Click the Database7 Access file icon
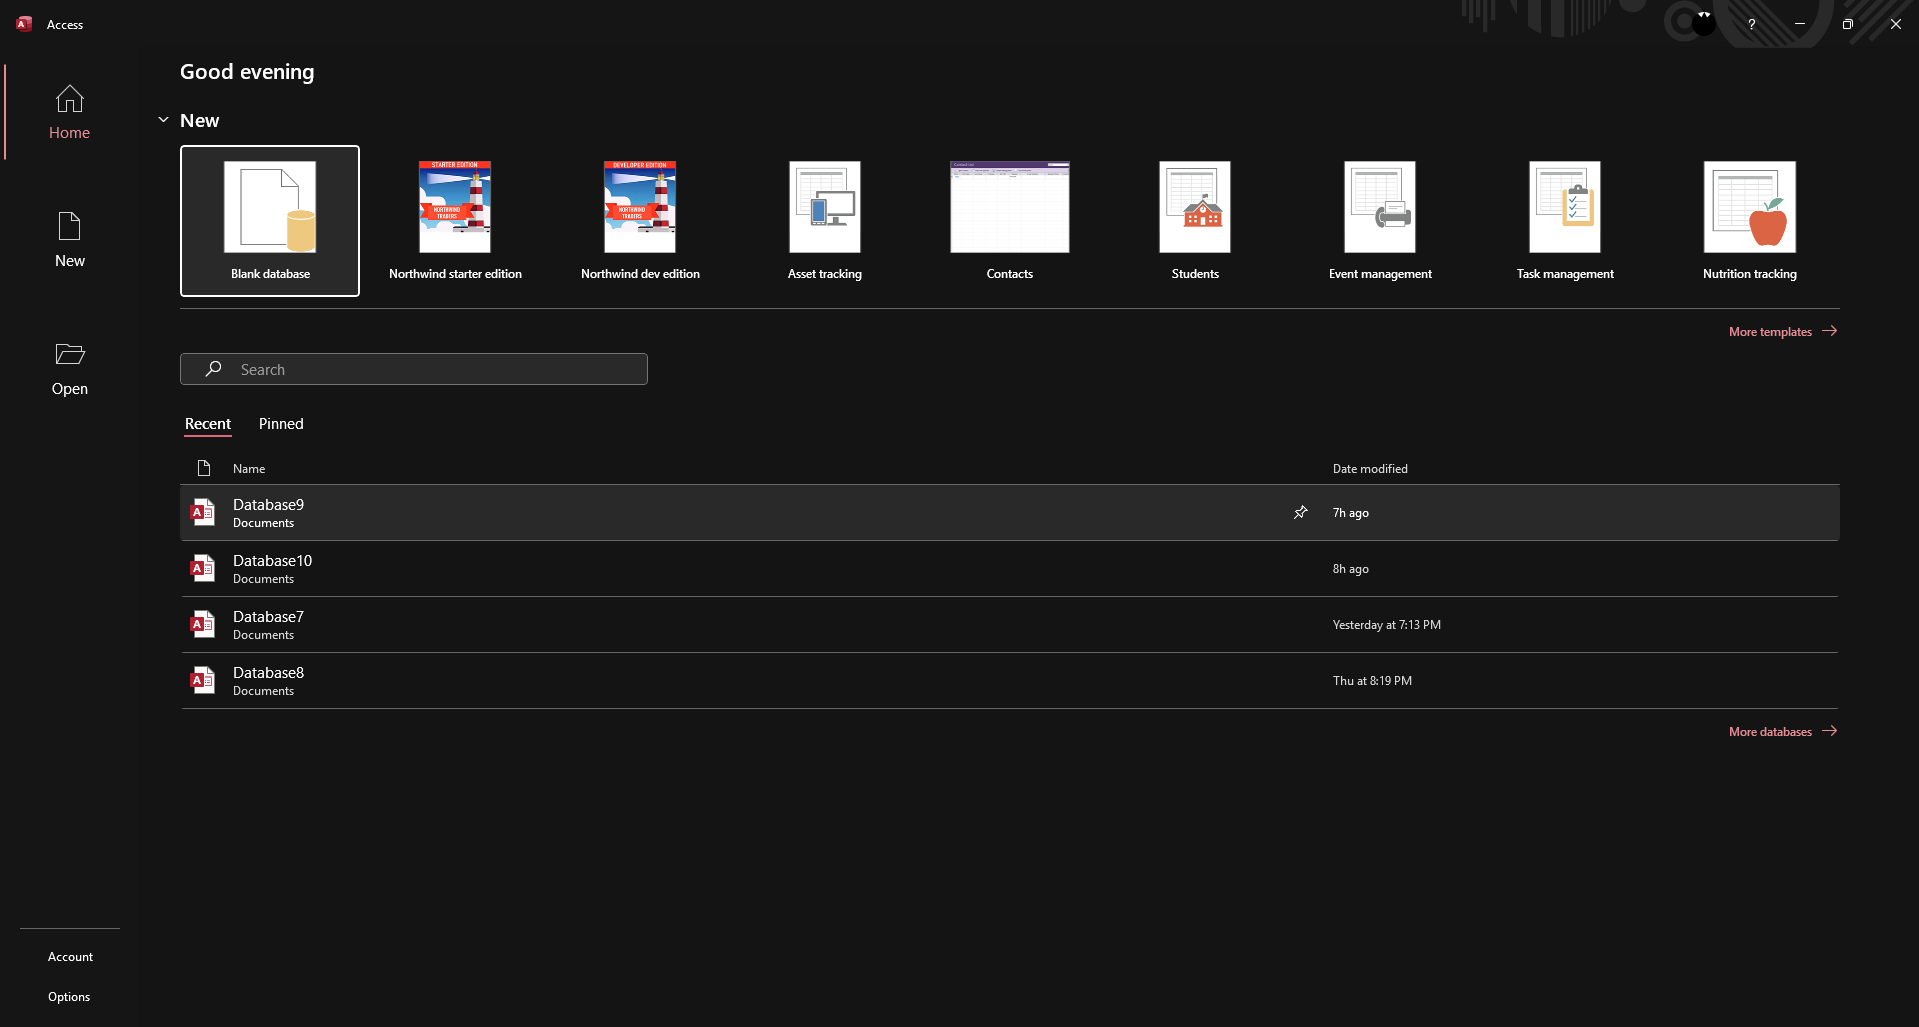The image size is (1919, 1027). tap(203, 625)
